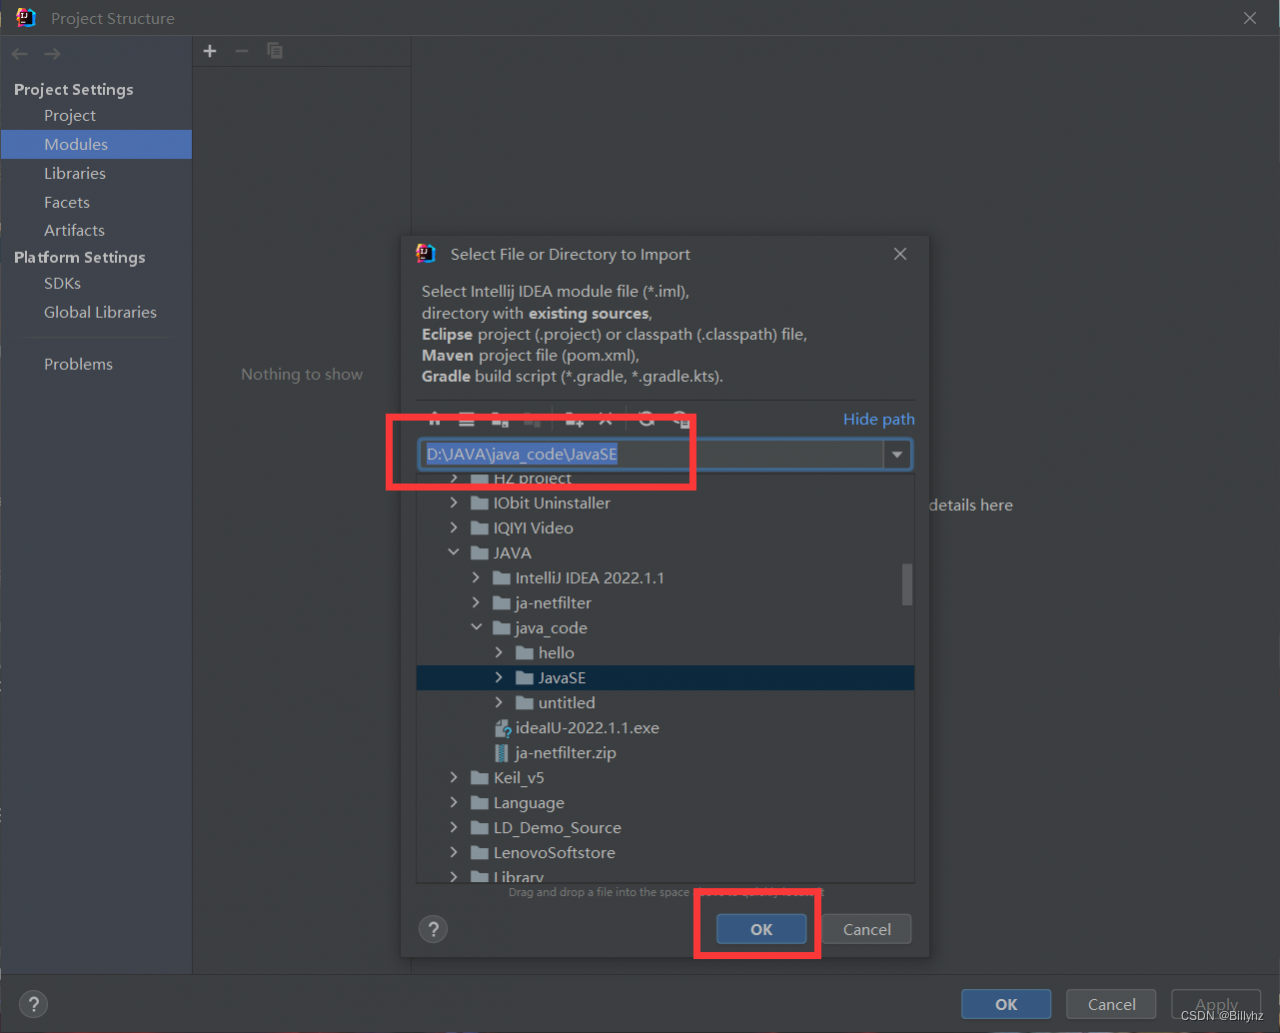This screenshot has height=1033, width=1280.
Task: Collapse the JAVA folder
Action: 454,553
